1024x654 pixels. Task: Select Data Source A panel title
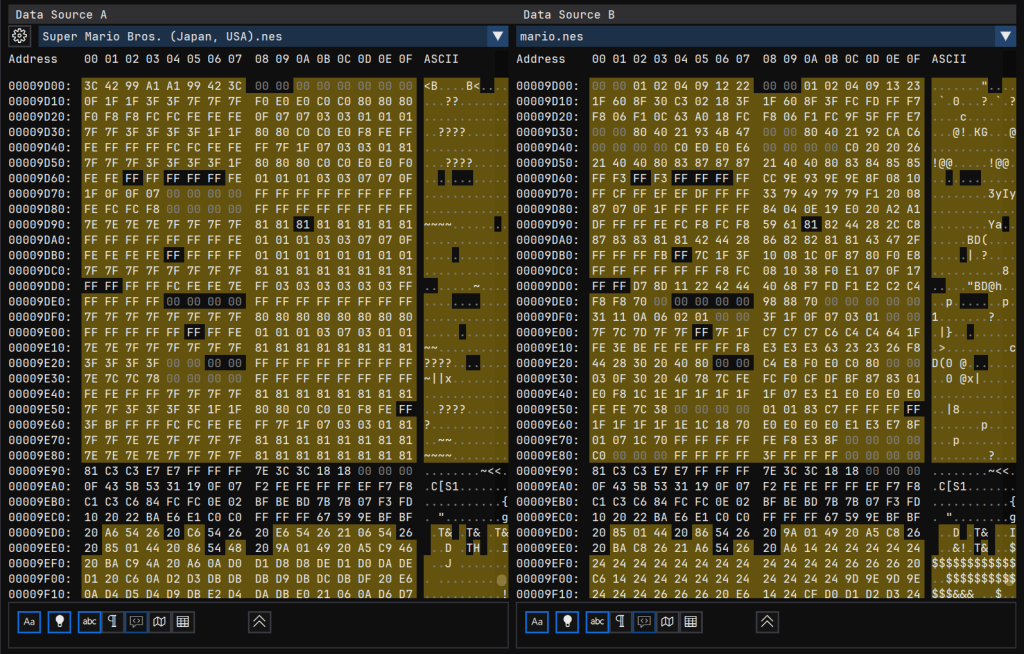pos(61,14)
